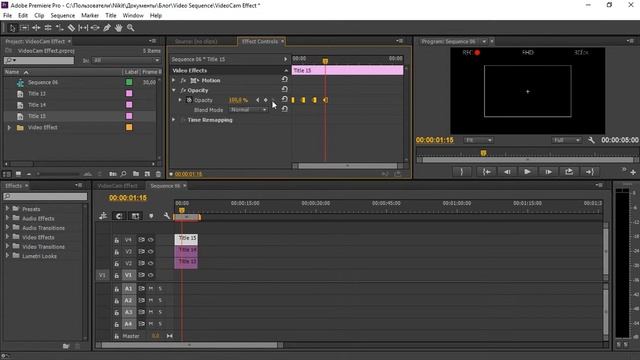Click the Project panel search field
The height and width of the screenshot is (360, 640).
[39, 60]
